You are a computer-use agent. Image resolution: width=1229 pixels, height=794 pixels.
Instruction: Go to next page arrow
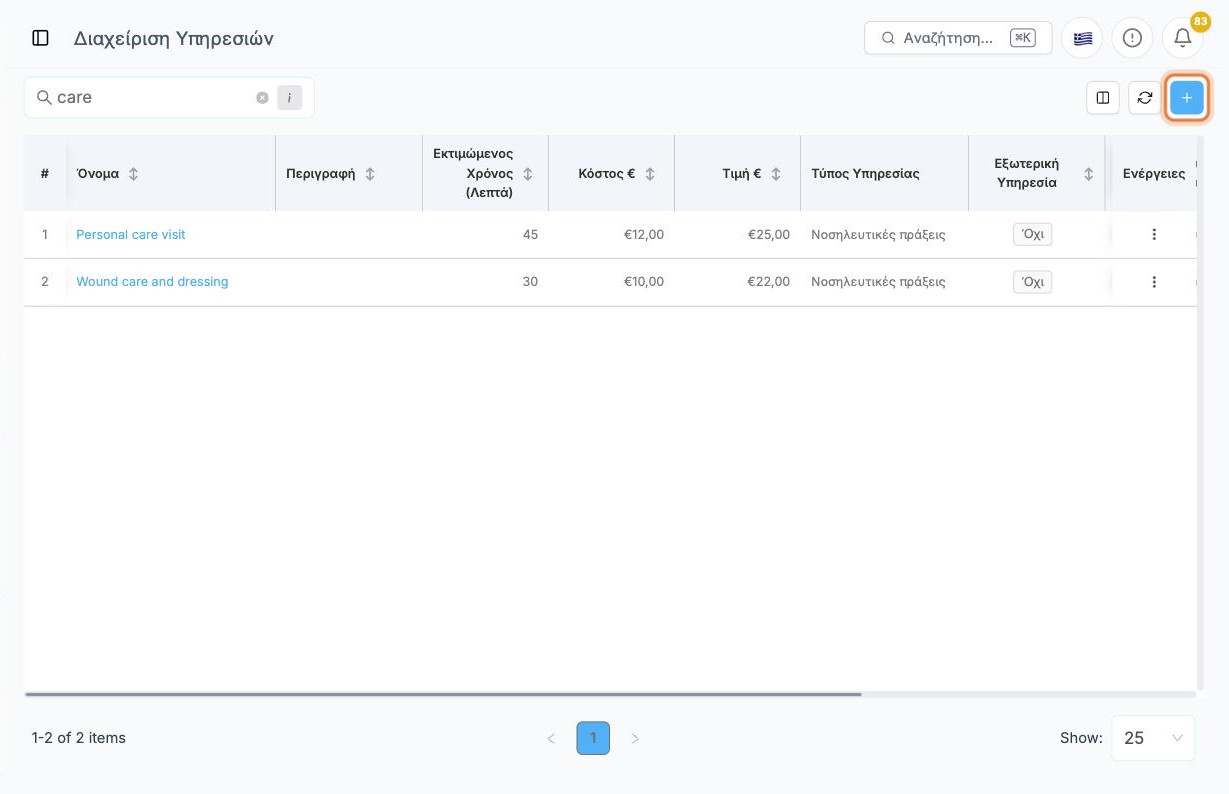click(x=635, y=739)
